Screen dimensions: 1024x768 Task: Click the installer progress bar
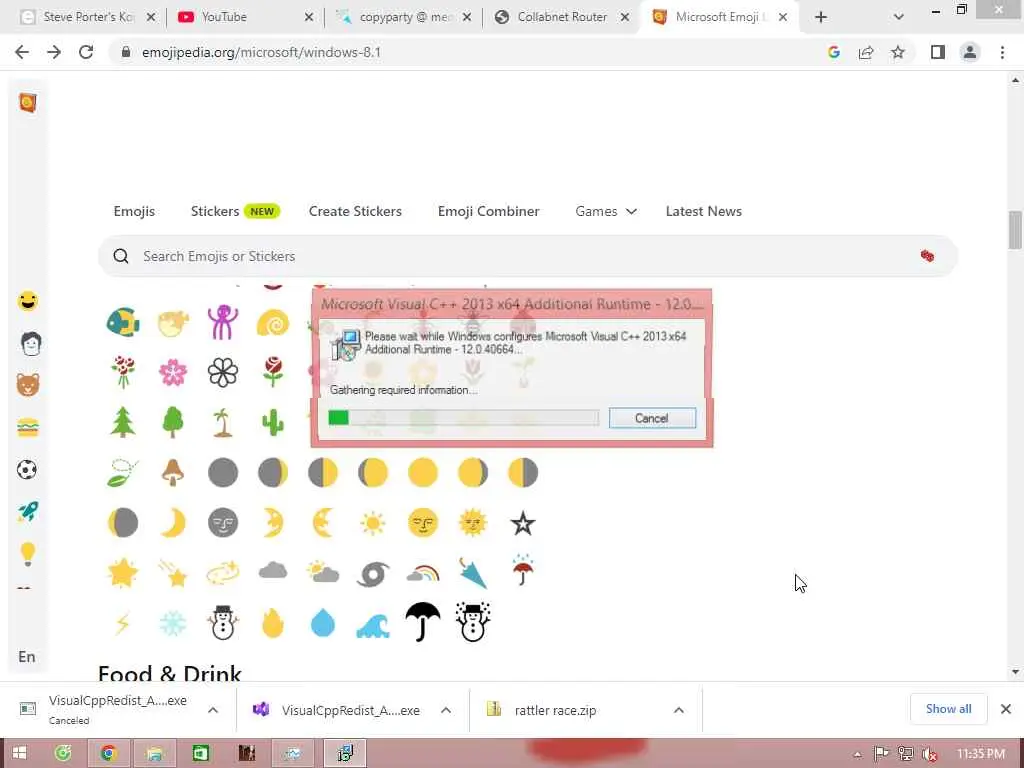pos(463,418)
